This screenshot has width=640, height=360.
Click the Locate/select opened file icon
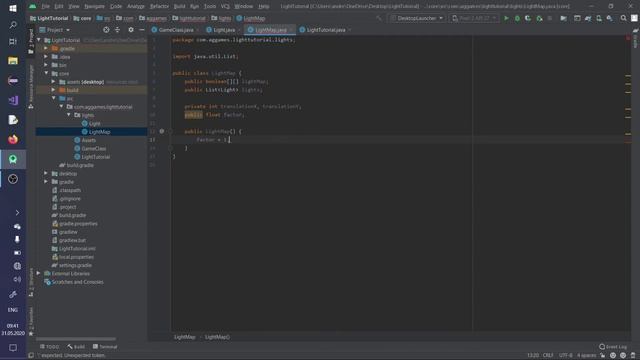click(106, 30)
